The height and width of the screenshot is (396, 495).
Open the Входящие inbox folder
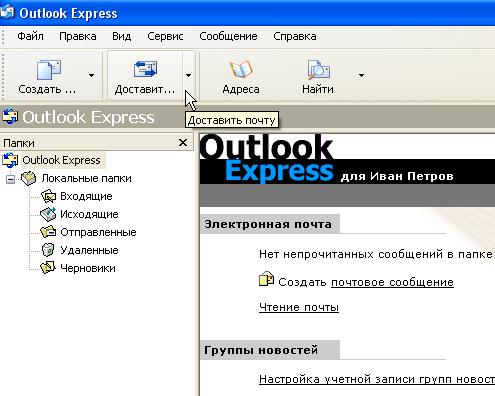(x=86, y=196)
